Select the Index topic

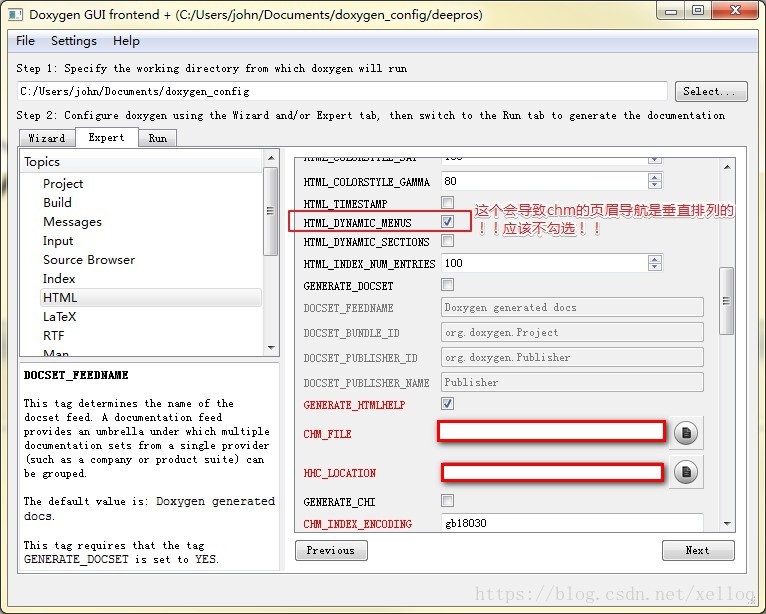click(x=59, y=279)
